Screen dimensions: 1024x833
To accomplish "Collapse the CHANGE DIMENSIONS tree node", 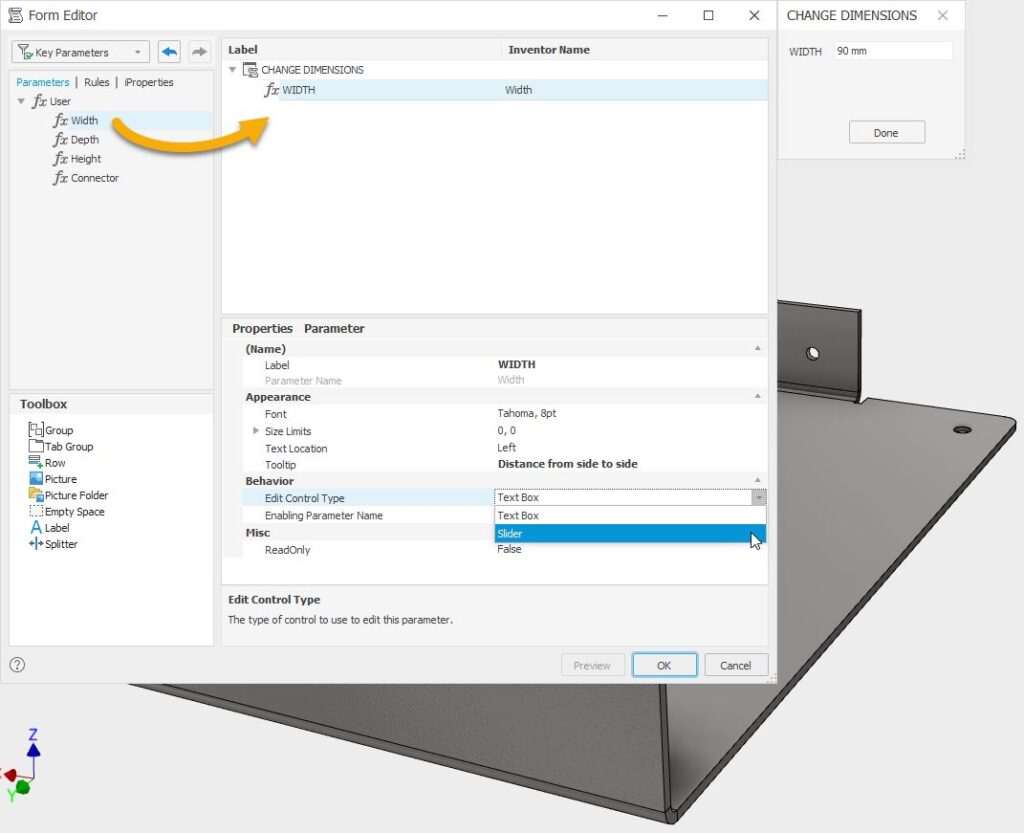I will pyautogui.click(x=232, y=70).
